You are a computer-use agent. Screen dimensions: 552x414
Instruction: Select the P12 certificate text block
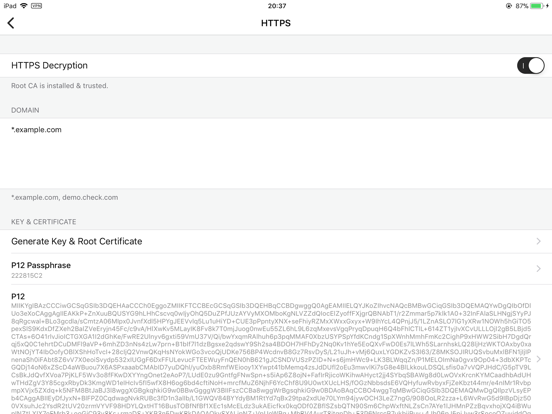(x=271, y=358)
